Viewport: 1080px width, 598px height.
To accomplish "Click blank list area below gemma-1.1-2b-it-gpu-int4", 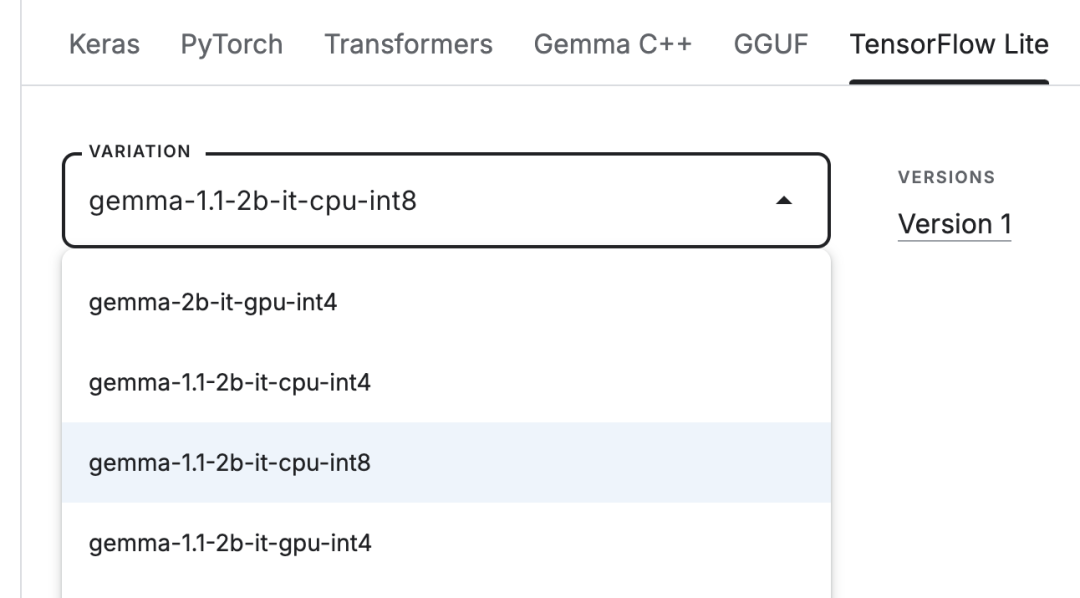I will tap(446, 590).
